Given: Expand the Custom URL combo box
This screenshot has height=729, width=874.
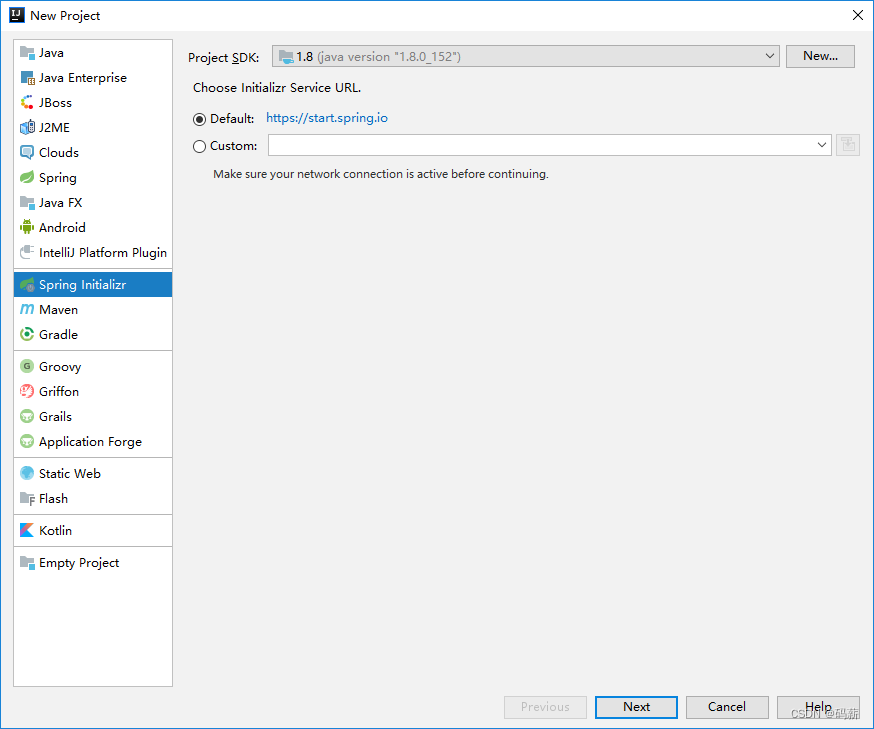Looking at the screenshot, I should point(822,145).
